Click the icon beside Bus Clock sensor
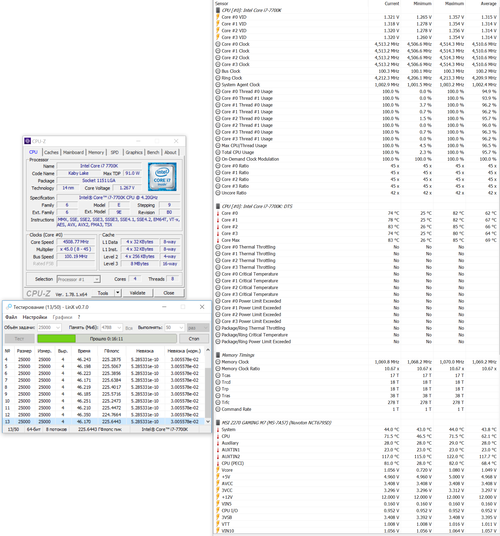Viewport: 500px width, 536px height. tap(218, 71)
